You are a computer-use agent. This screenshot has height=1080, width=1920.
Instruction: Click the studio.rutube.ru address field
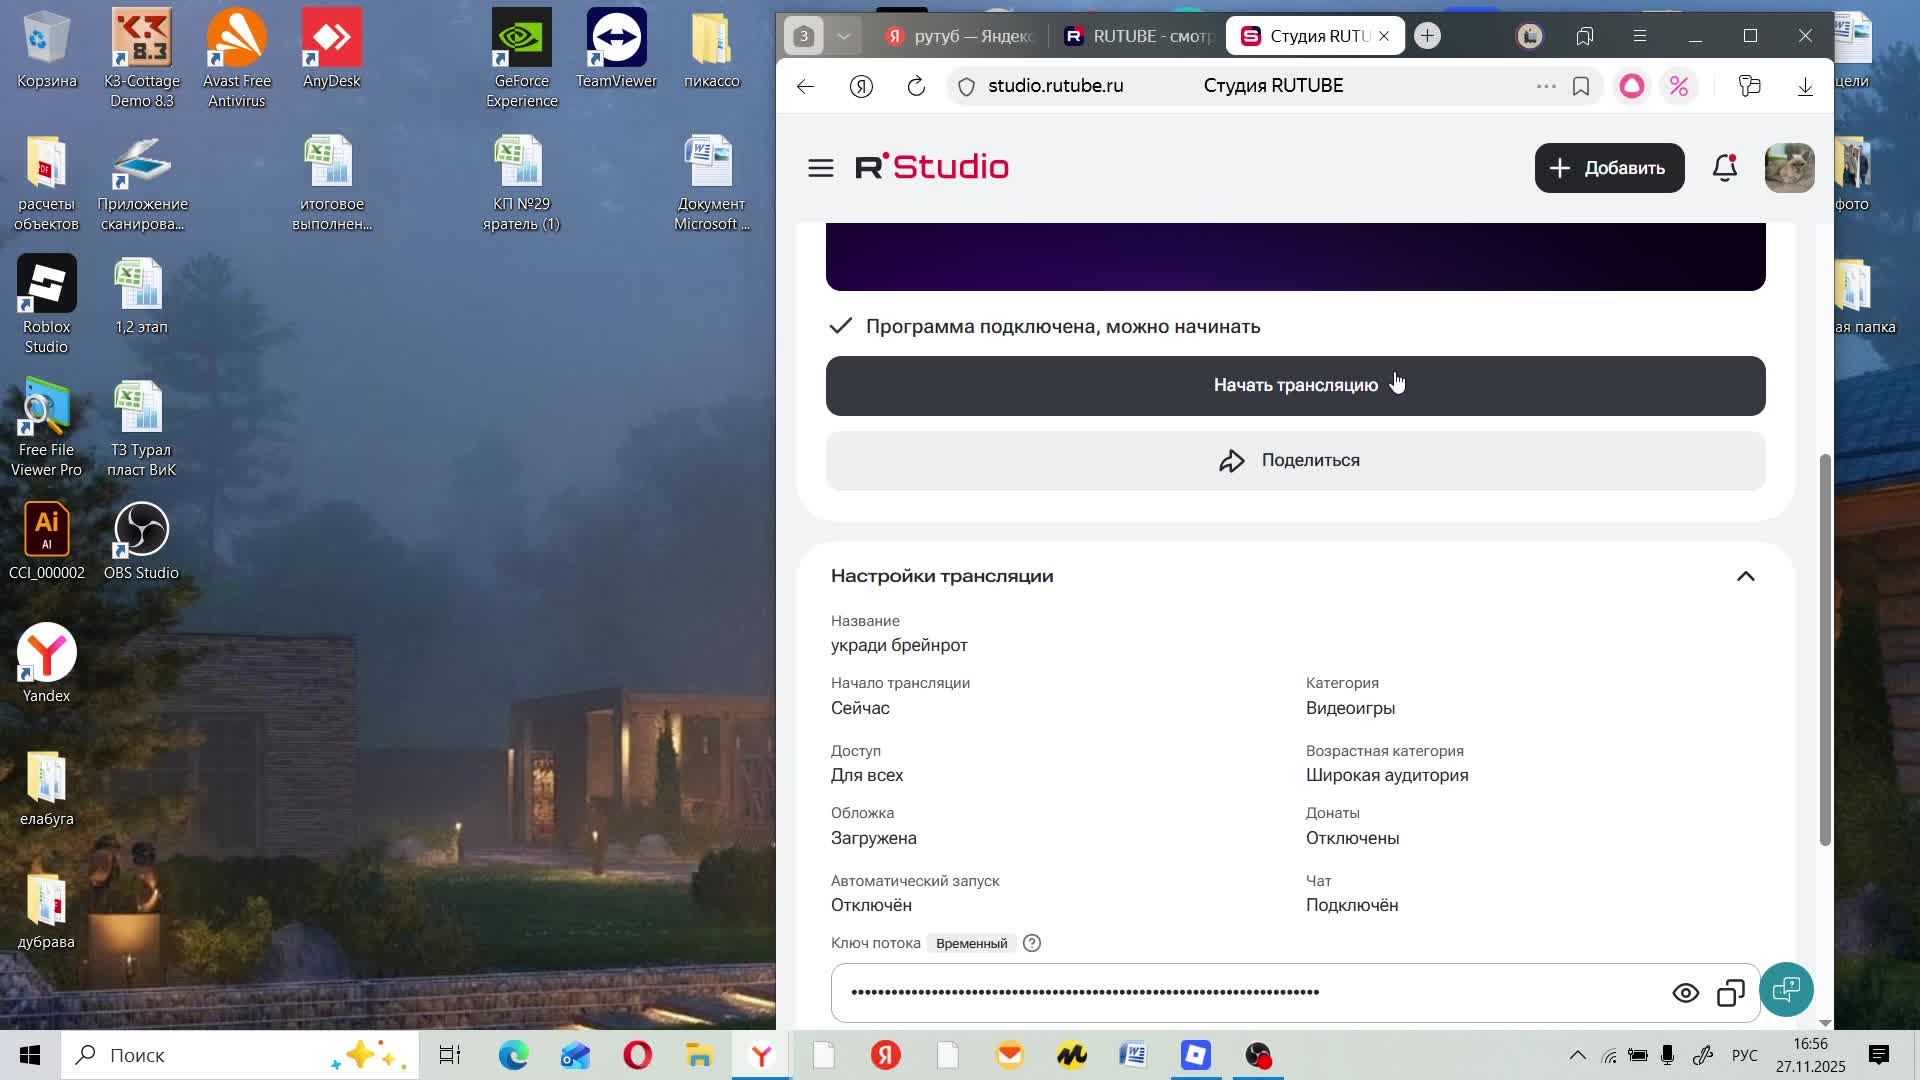(x=1055, y=87)
